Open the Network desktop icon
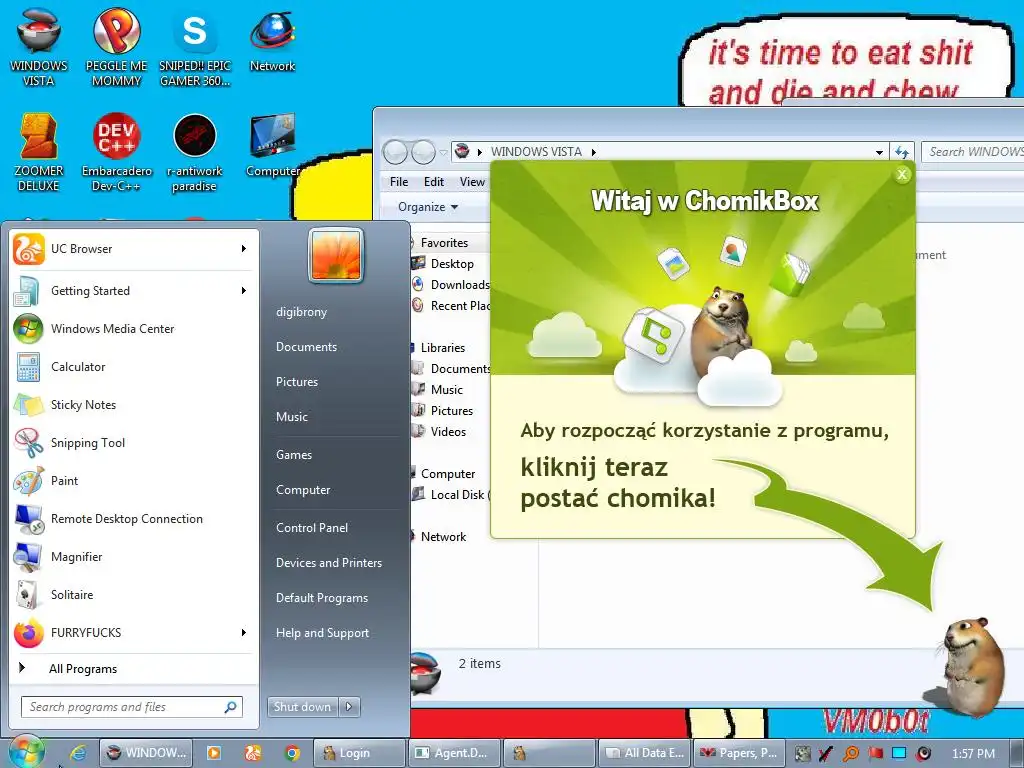The width and height of the screenshot is (1024, 768). tap(272, 40)
